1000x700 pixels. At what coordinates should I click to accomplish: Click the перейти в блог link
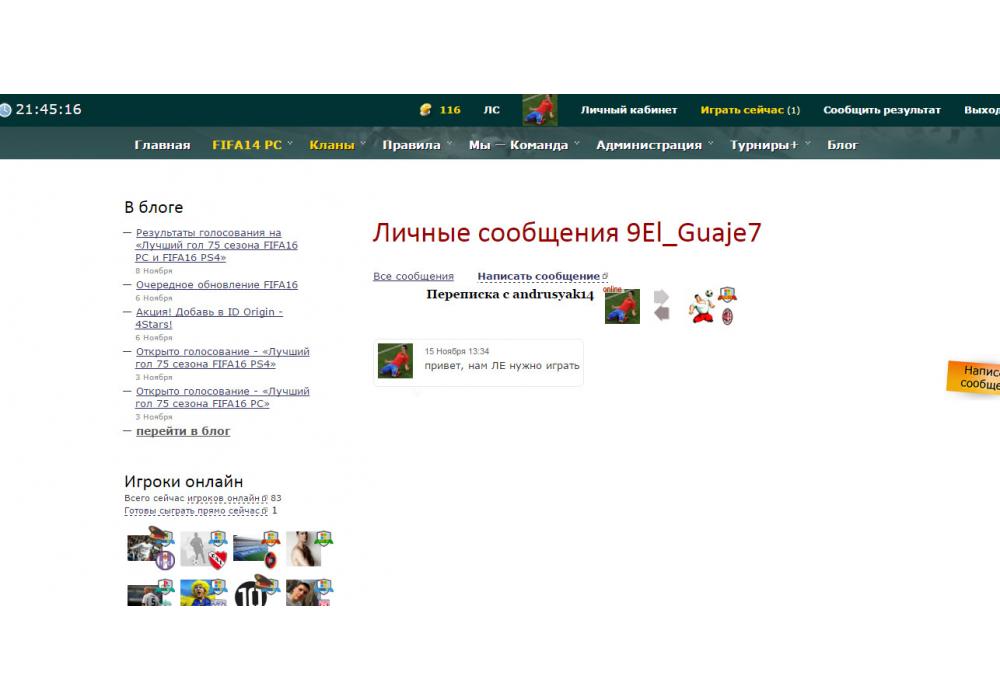coord(183,431)
